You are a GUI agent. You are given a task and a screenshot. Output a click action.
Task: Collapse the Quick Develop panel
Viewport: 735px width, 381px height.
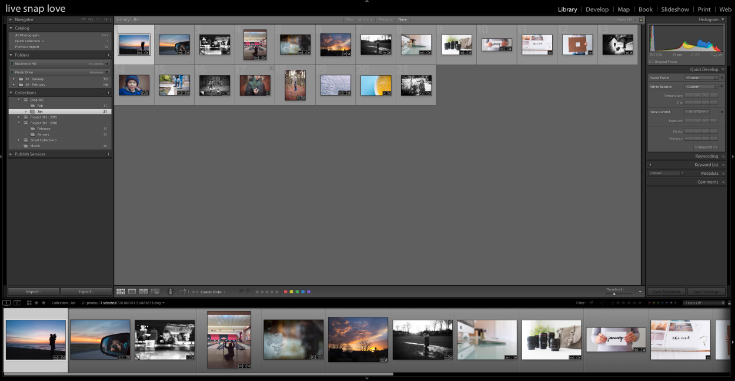click(723, 69)
